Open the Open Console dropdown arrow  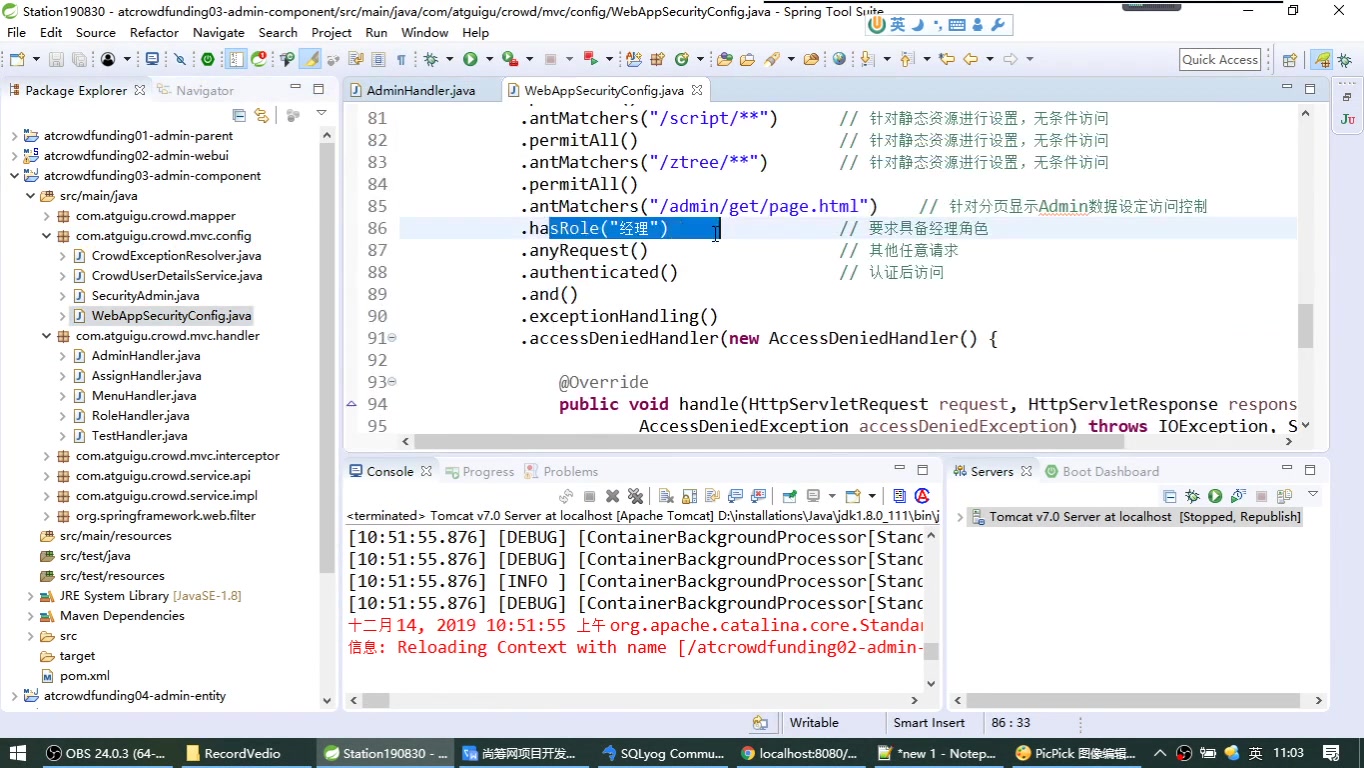(872, 496)
